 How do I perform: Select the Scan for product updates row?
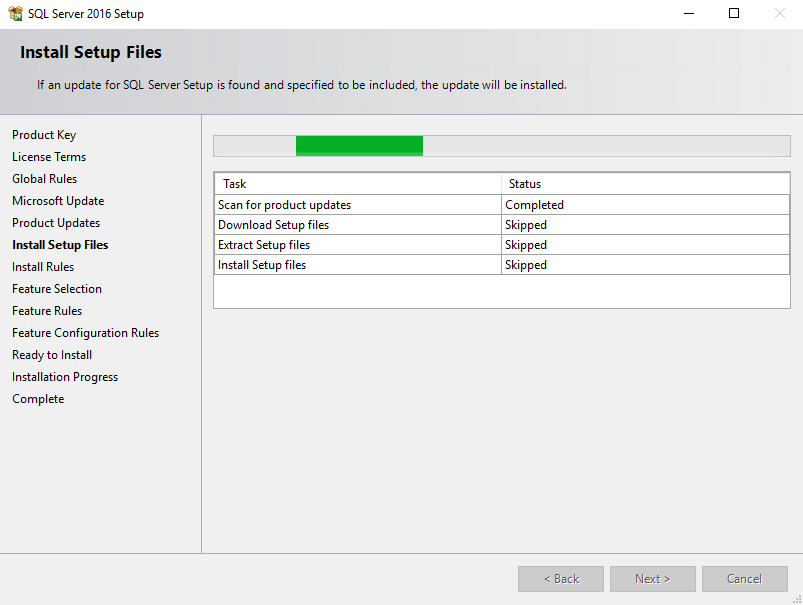point(502,205)
